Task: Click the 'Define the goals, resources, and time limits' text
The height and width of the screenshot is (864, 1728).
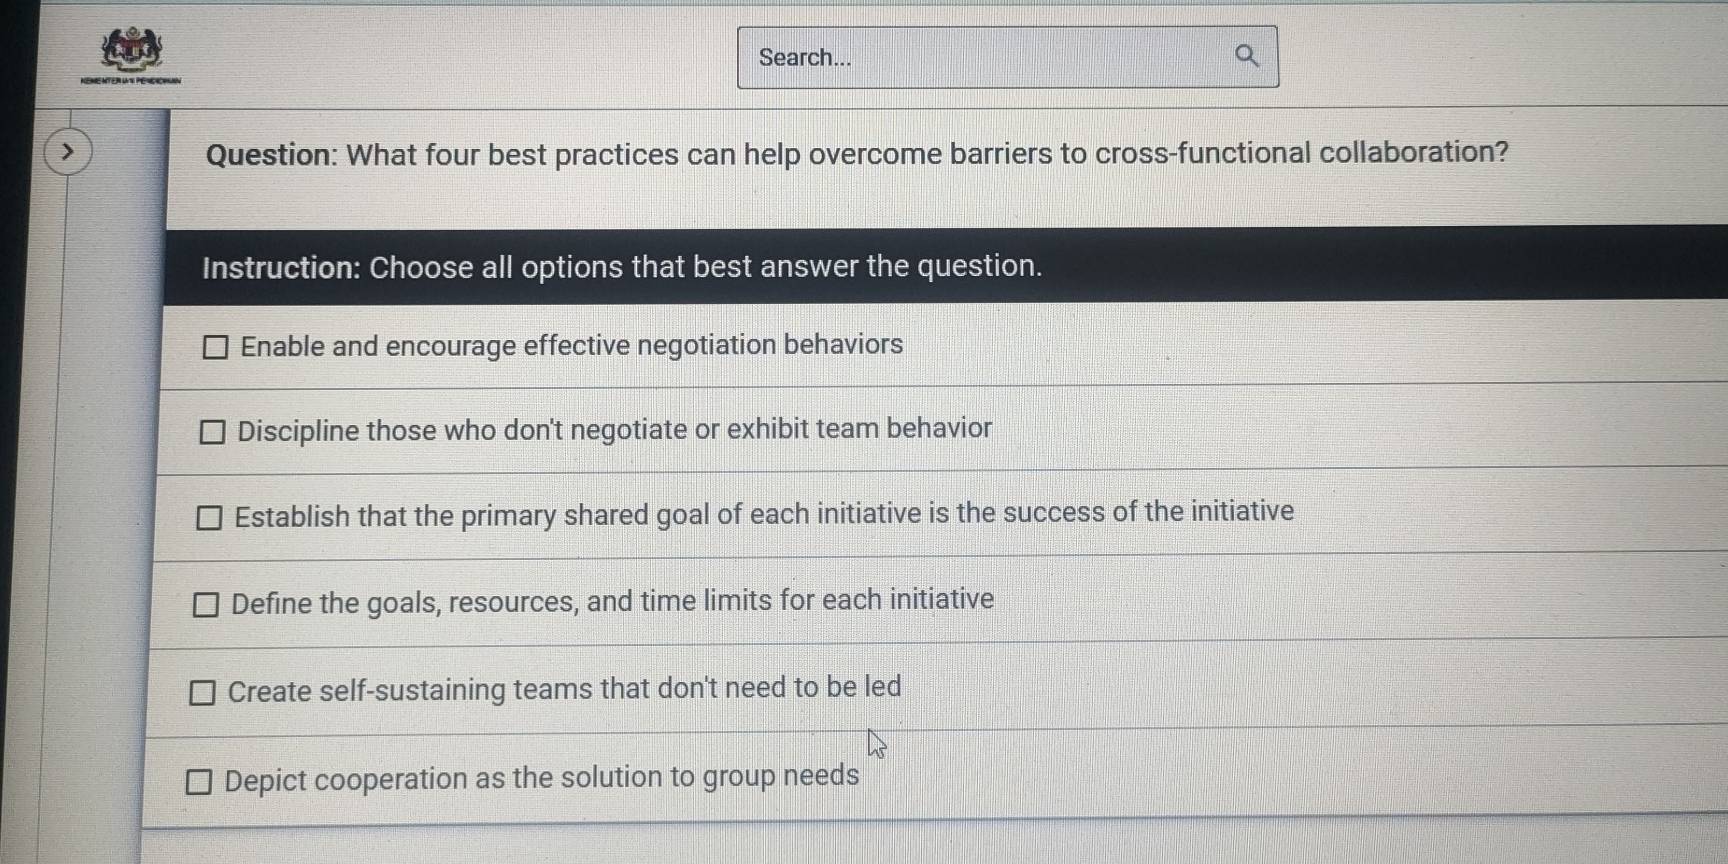Action: (612, 601)
